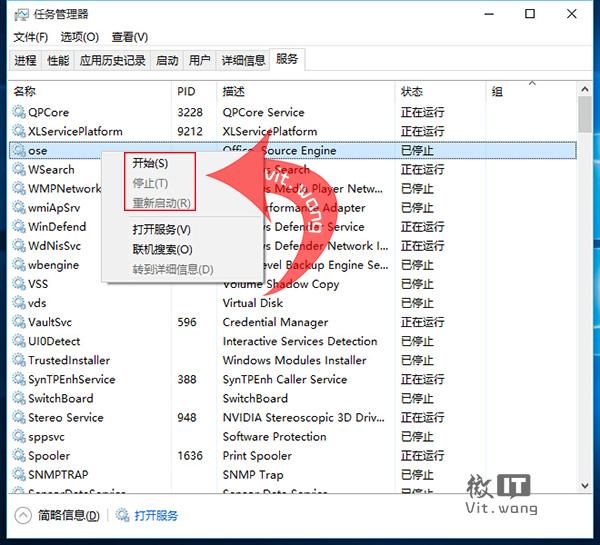This screenshot has width=600, height=545.
Task: Select the Virtual Disk description cell
Action: (x=253, y=303)
